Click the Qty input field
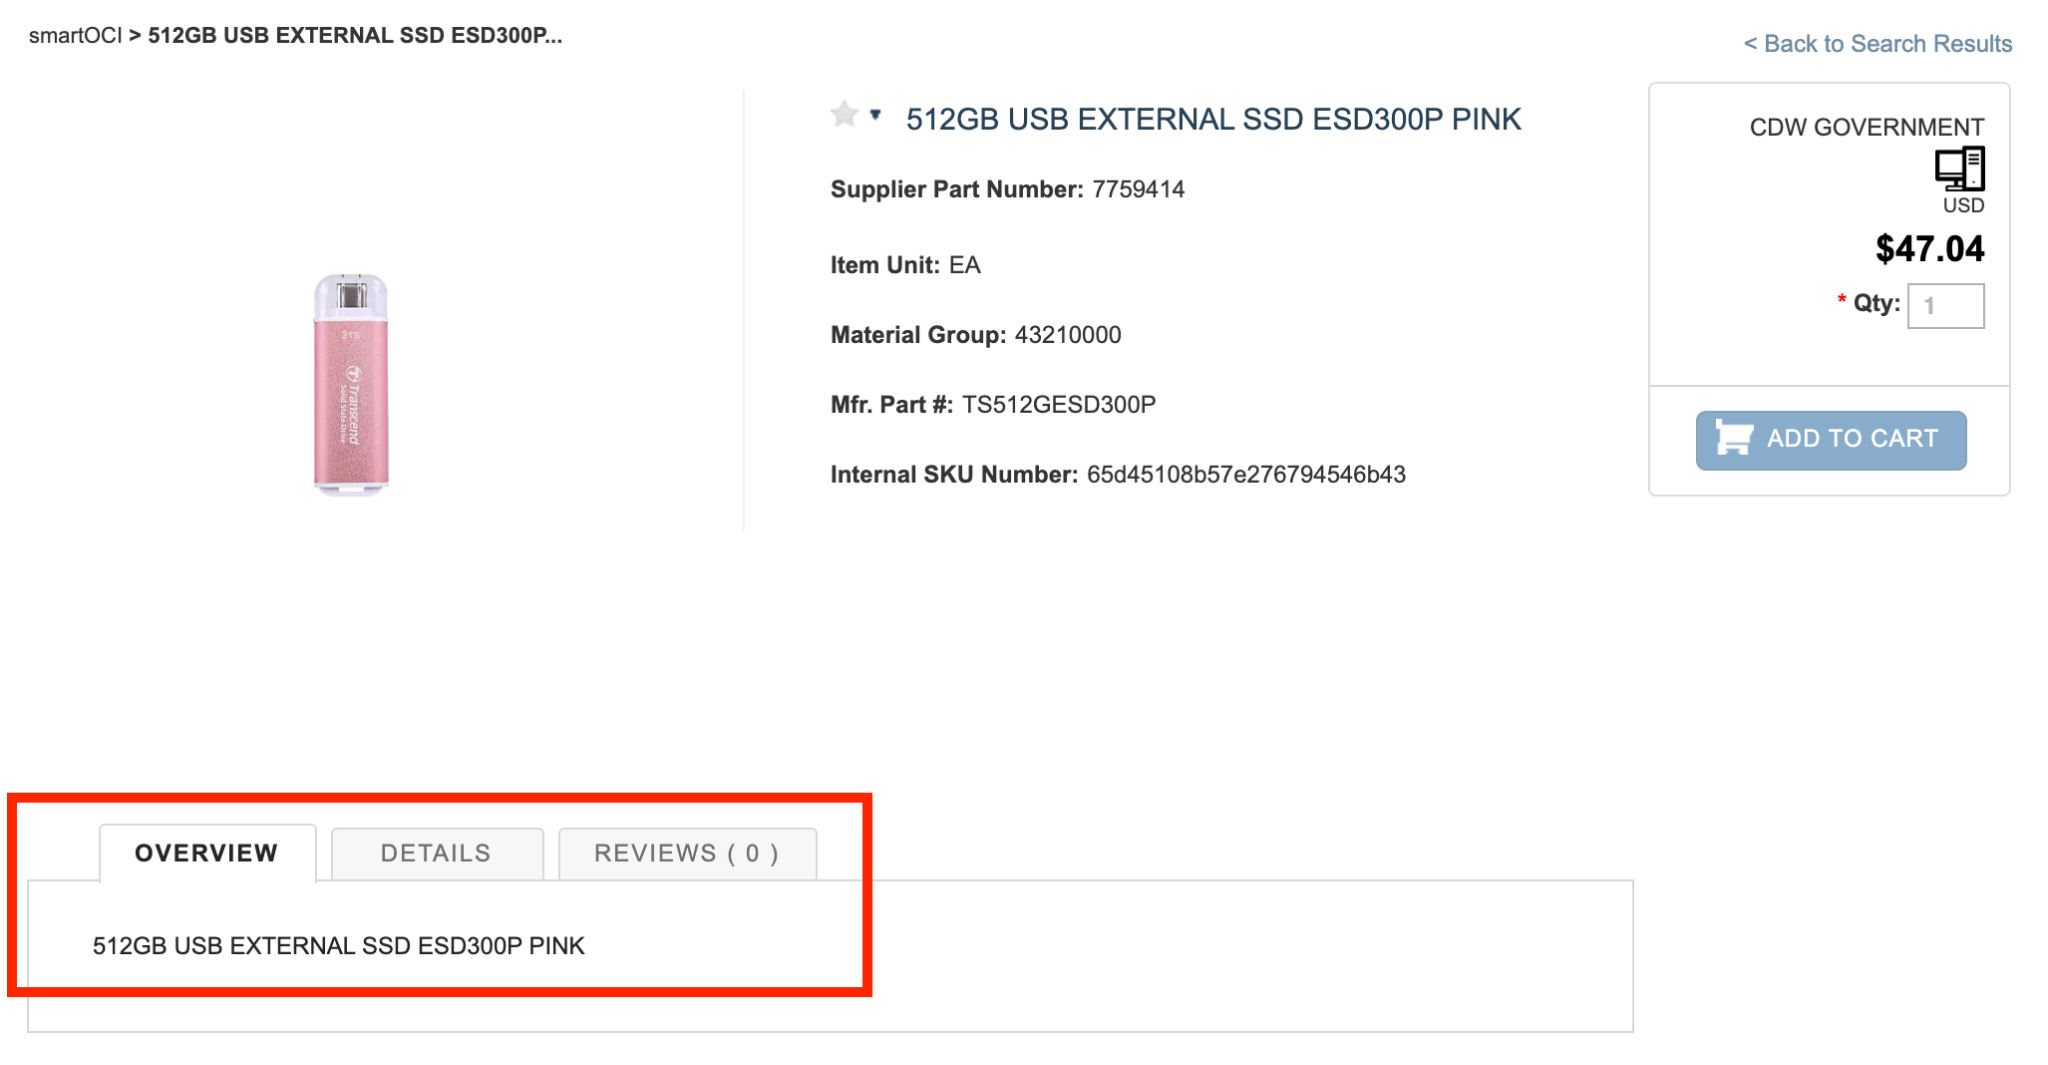The height and width of the screenshot is (1065, 2048). tap(1945, 306)
